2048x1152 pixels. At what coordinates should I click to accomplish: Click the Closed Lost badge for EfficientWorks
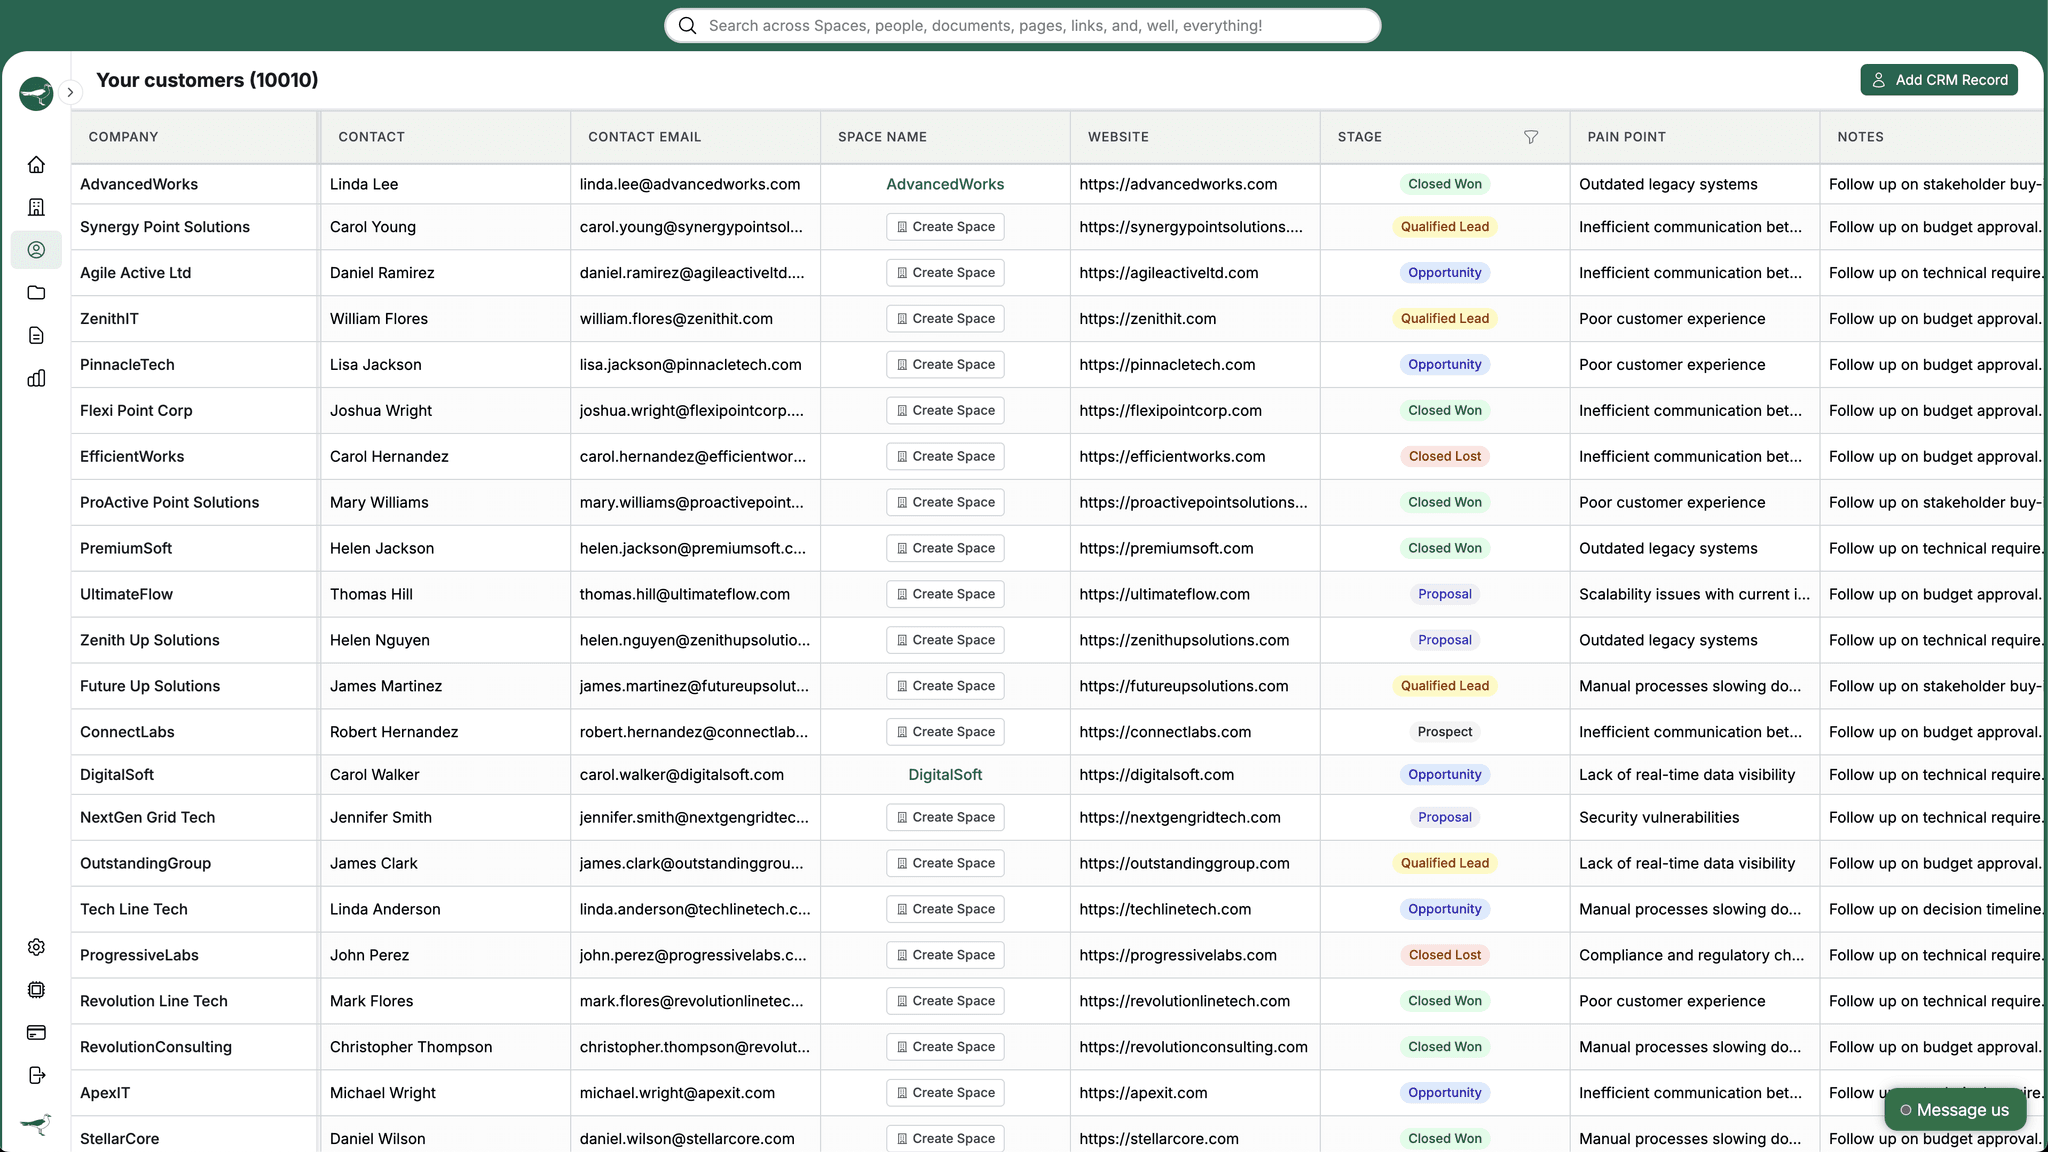[1444, 456]
